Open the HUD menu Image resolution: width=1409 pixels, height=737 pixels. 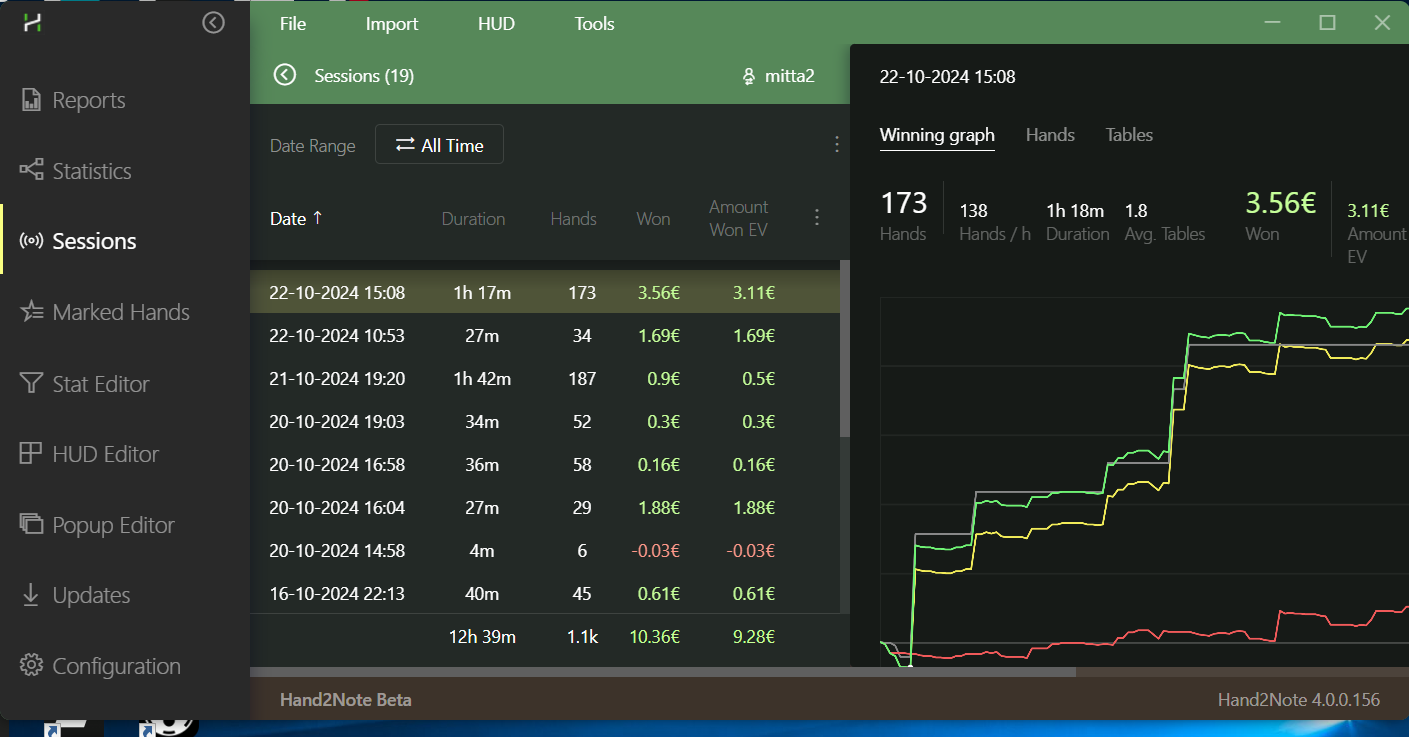[x=496, y=24]
